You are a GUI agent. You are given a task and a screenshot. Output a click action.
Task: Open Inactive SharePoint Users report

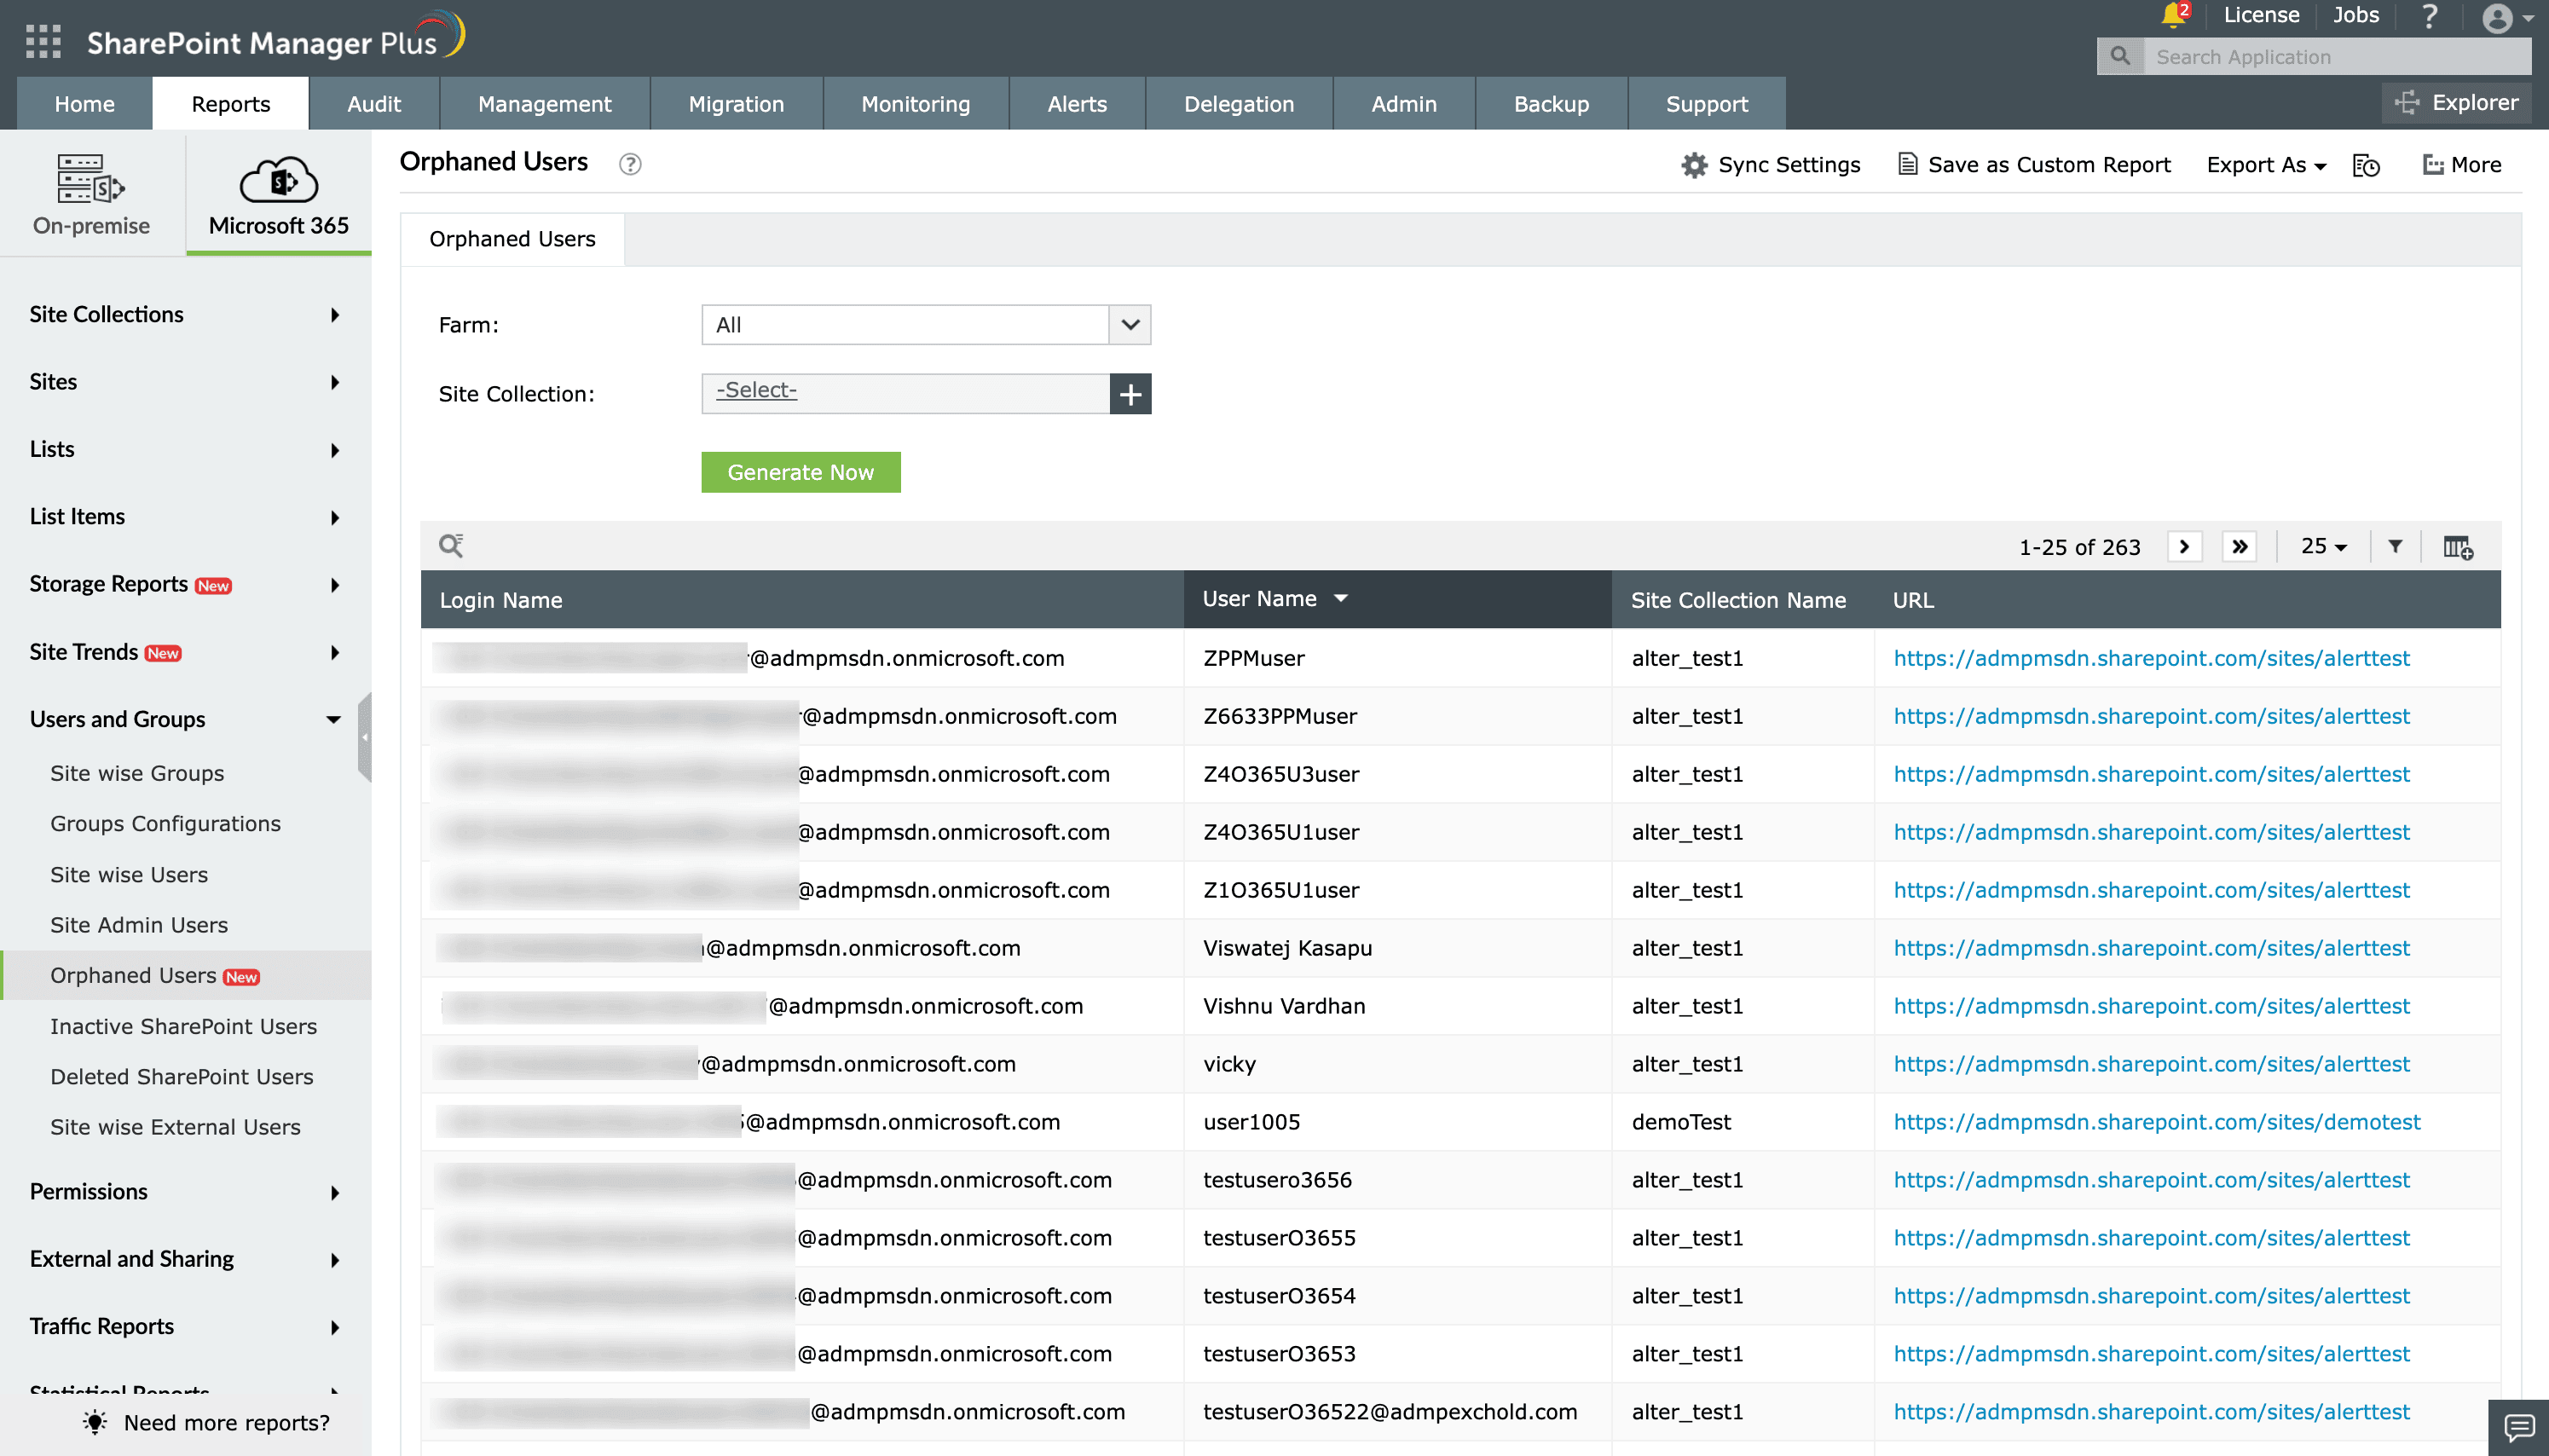point(183,1026)
